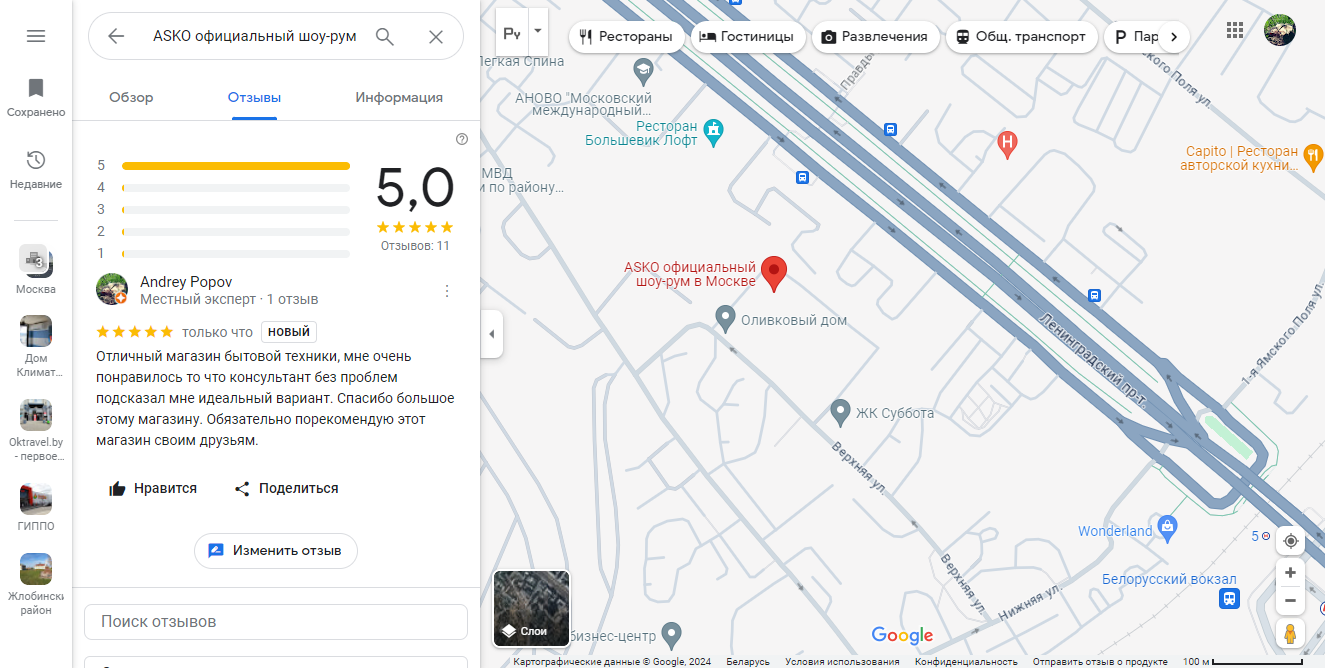1325x668 pixels.
Task: Click the ASKO search text field
Action: coord(255,36)
